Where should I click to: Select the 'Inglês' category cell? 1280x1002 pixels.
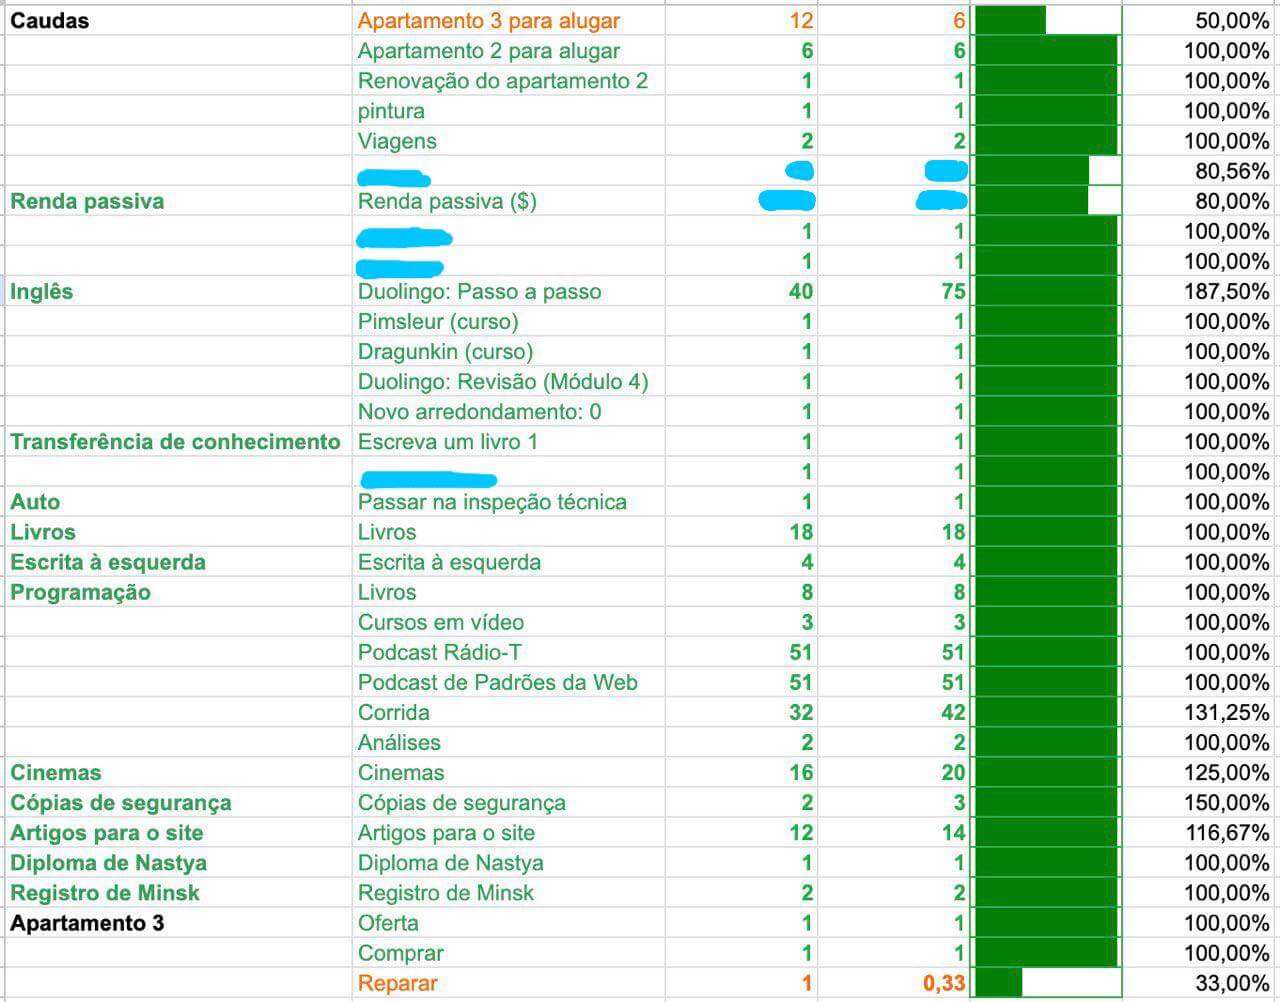(178, 291)
